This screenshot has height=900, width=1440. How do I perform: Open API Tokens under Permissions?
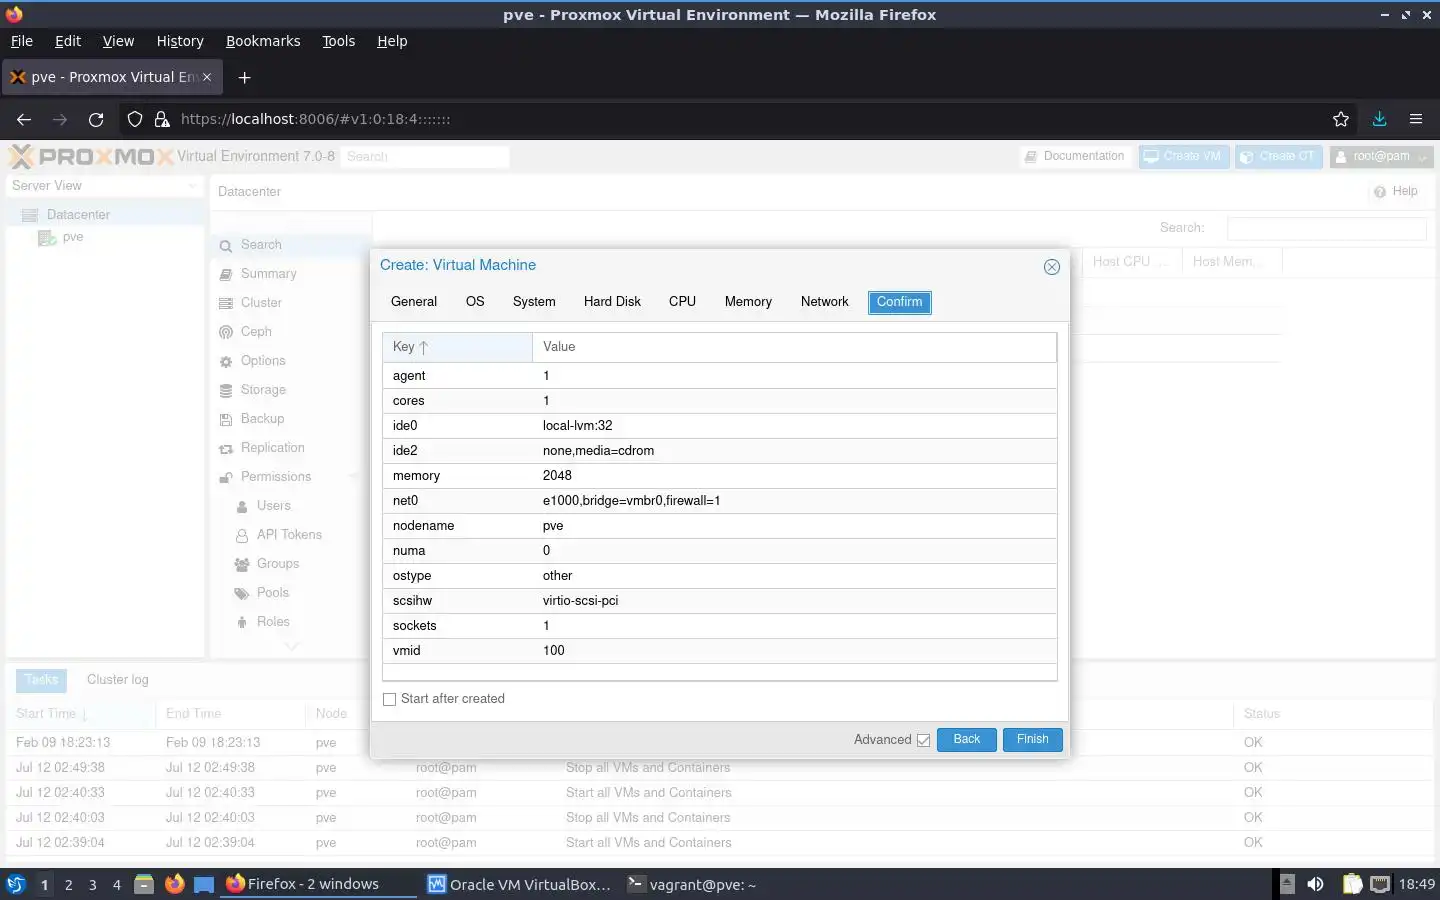[290, 535]
